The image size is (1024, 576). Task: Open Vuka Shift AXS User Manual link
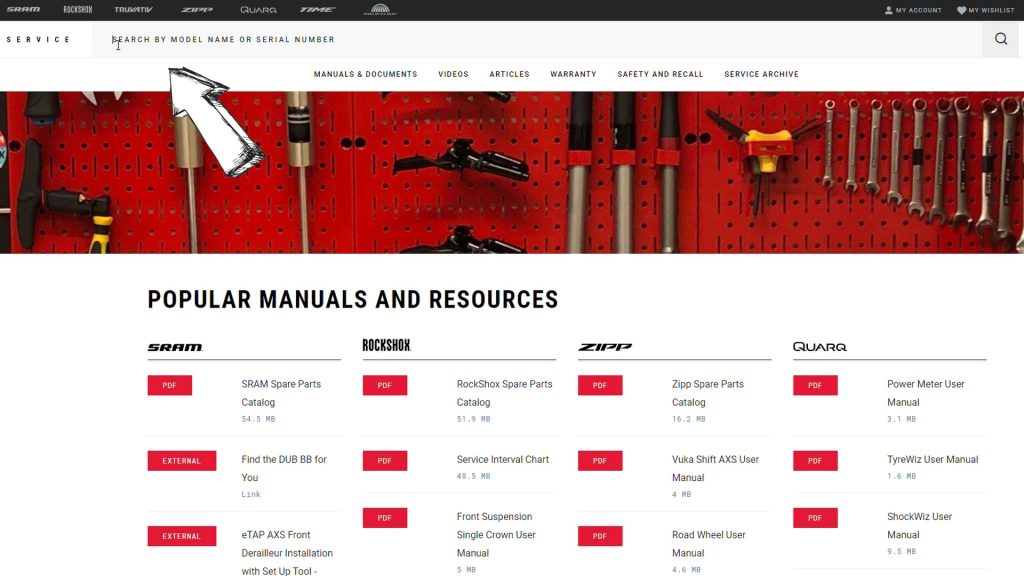tap(715, 468)
